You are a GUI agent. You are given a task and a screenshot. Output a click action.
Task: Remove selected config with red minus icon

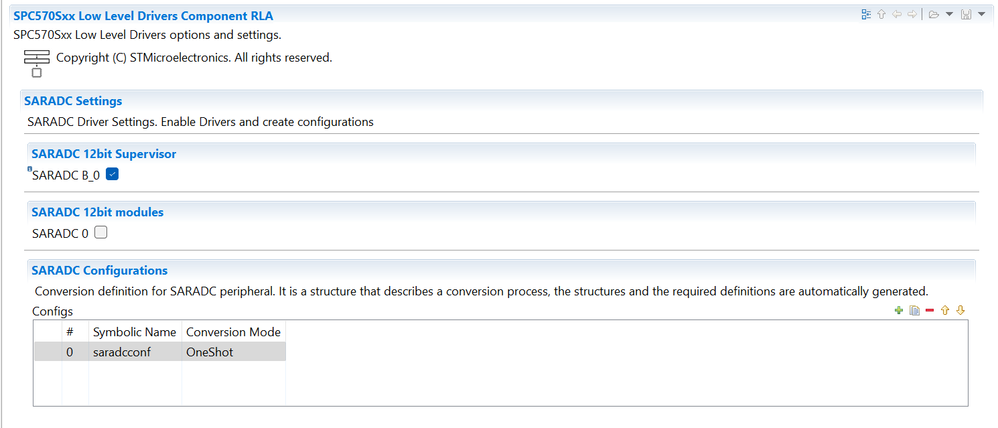tap(930, 311)
